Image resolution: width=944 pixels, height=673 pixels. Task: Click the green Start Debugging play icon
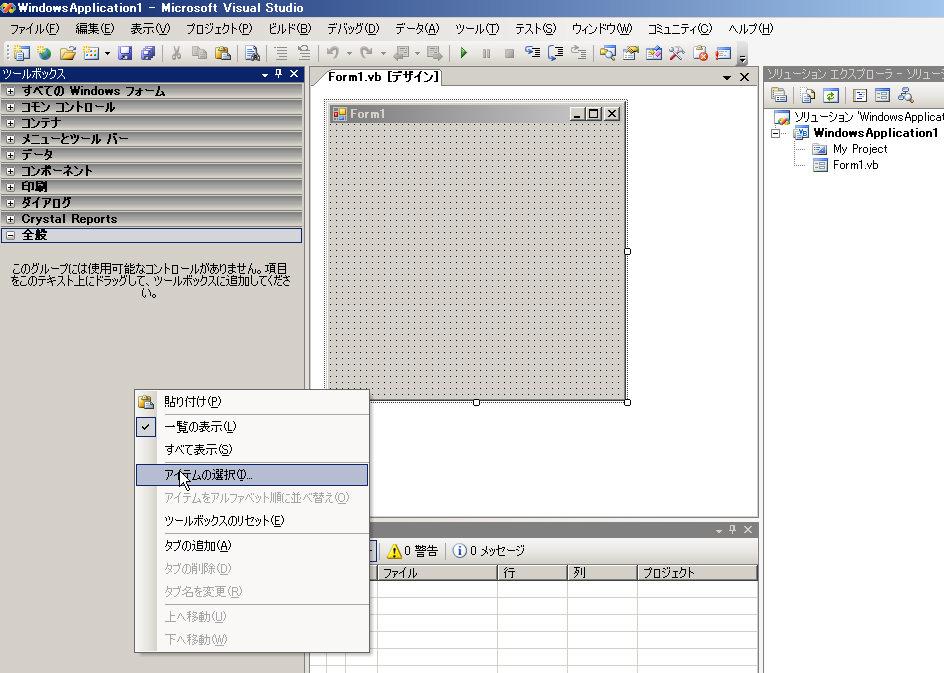(x=464, y=53)
